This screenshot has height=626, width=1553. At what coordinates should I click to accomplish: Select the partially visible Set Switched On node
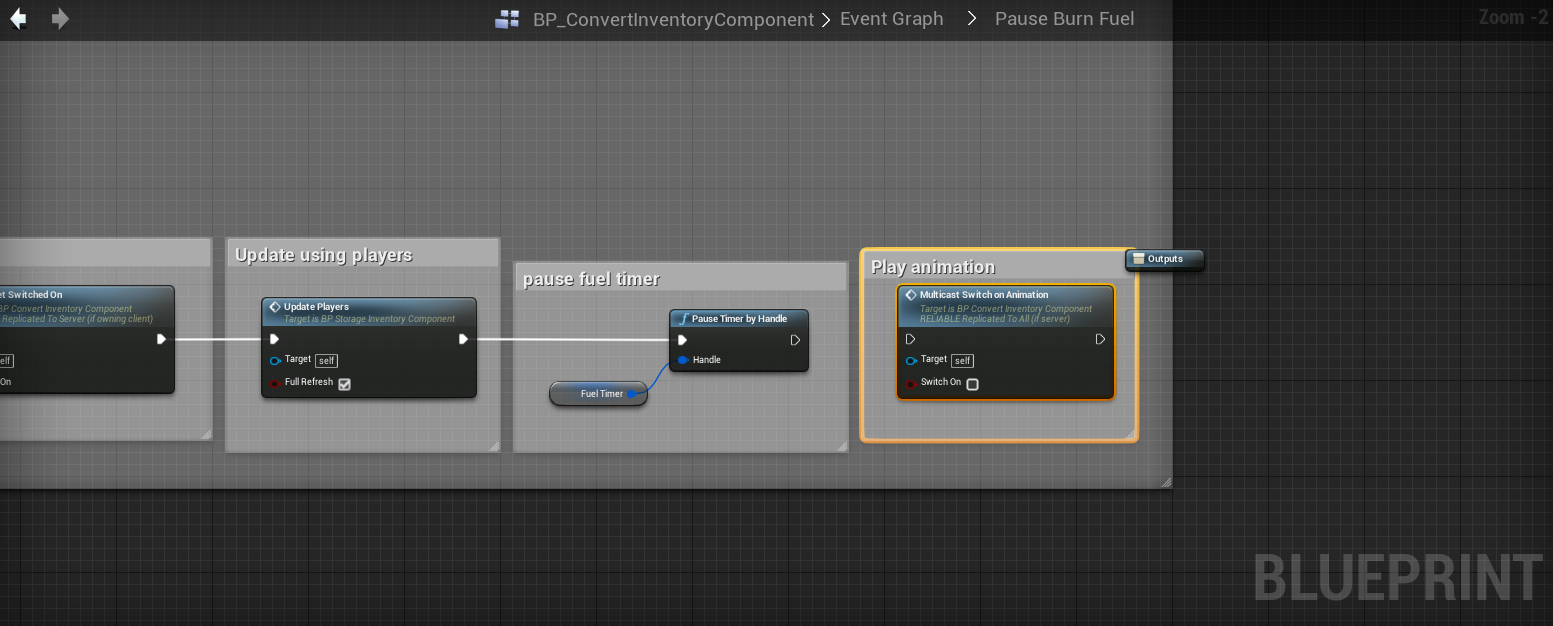point(87,339)
